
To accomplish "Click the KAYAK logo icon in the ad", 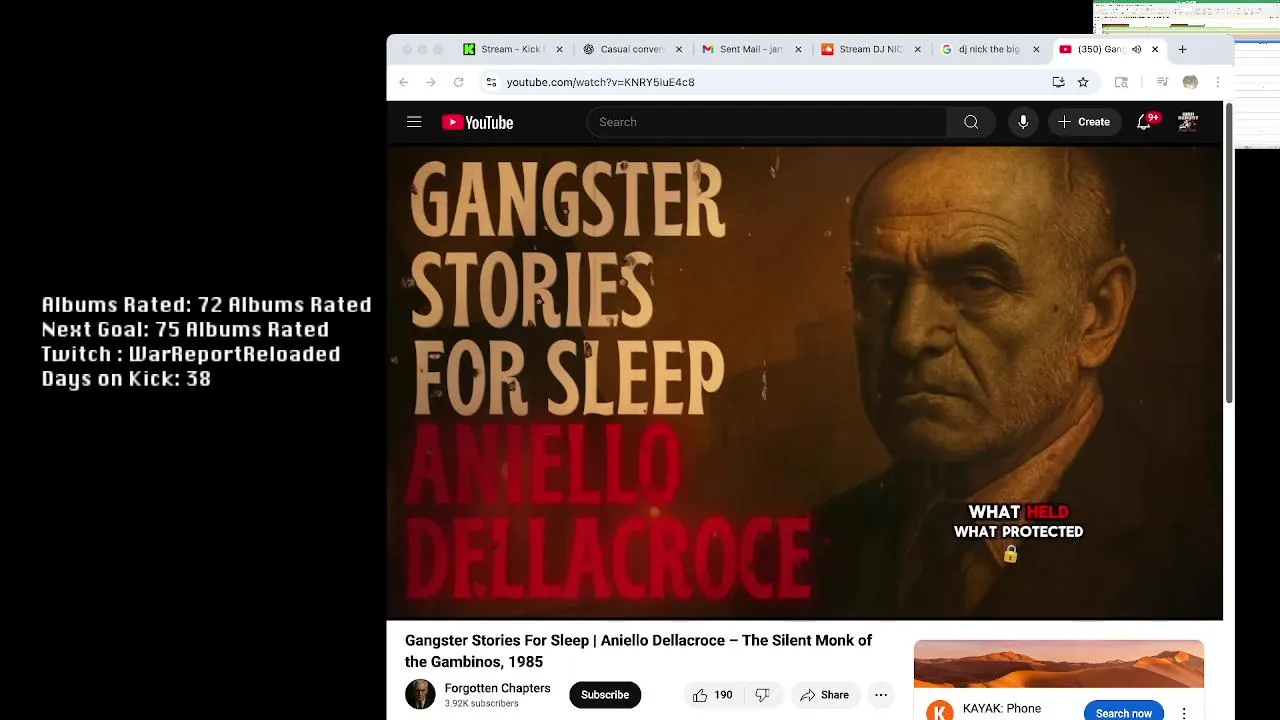I will (x=939, y=711).
